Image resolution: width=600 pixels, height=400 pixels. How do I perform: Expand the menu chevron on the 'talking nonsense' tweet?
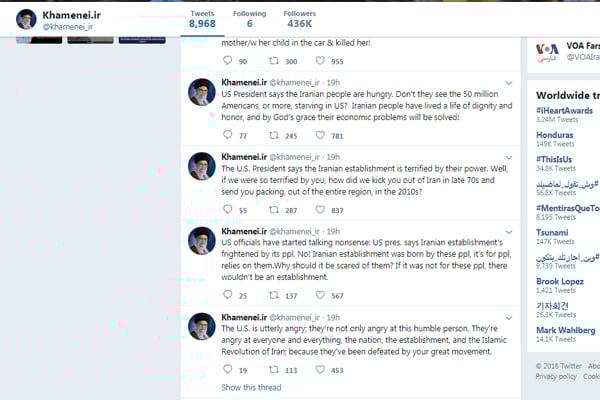[509, 232]
